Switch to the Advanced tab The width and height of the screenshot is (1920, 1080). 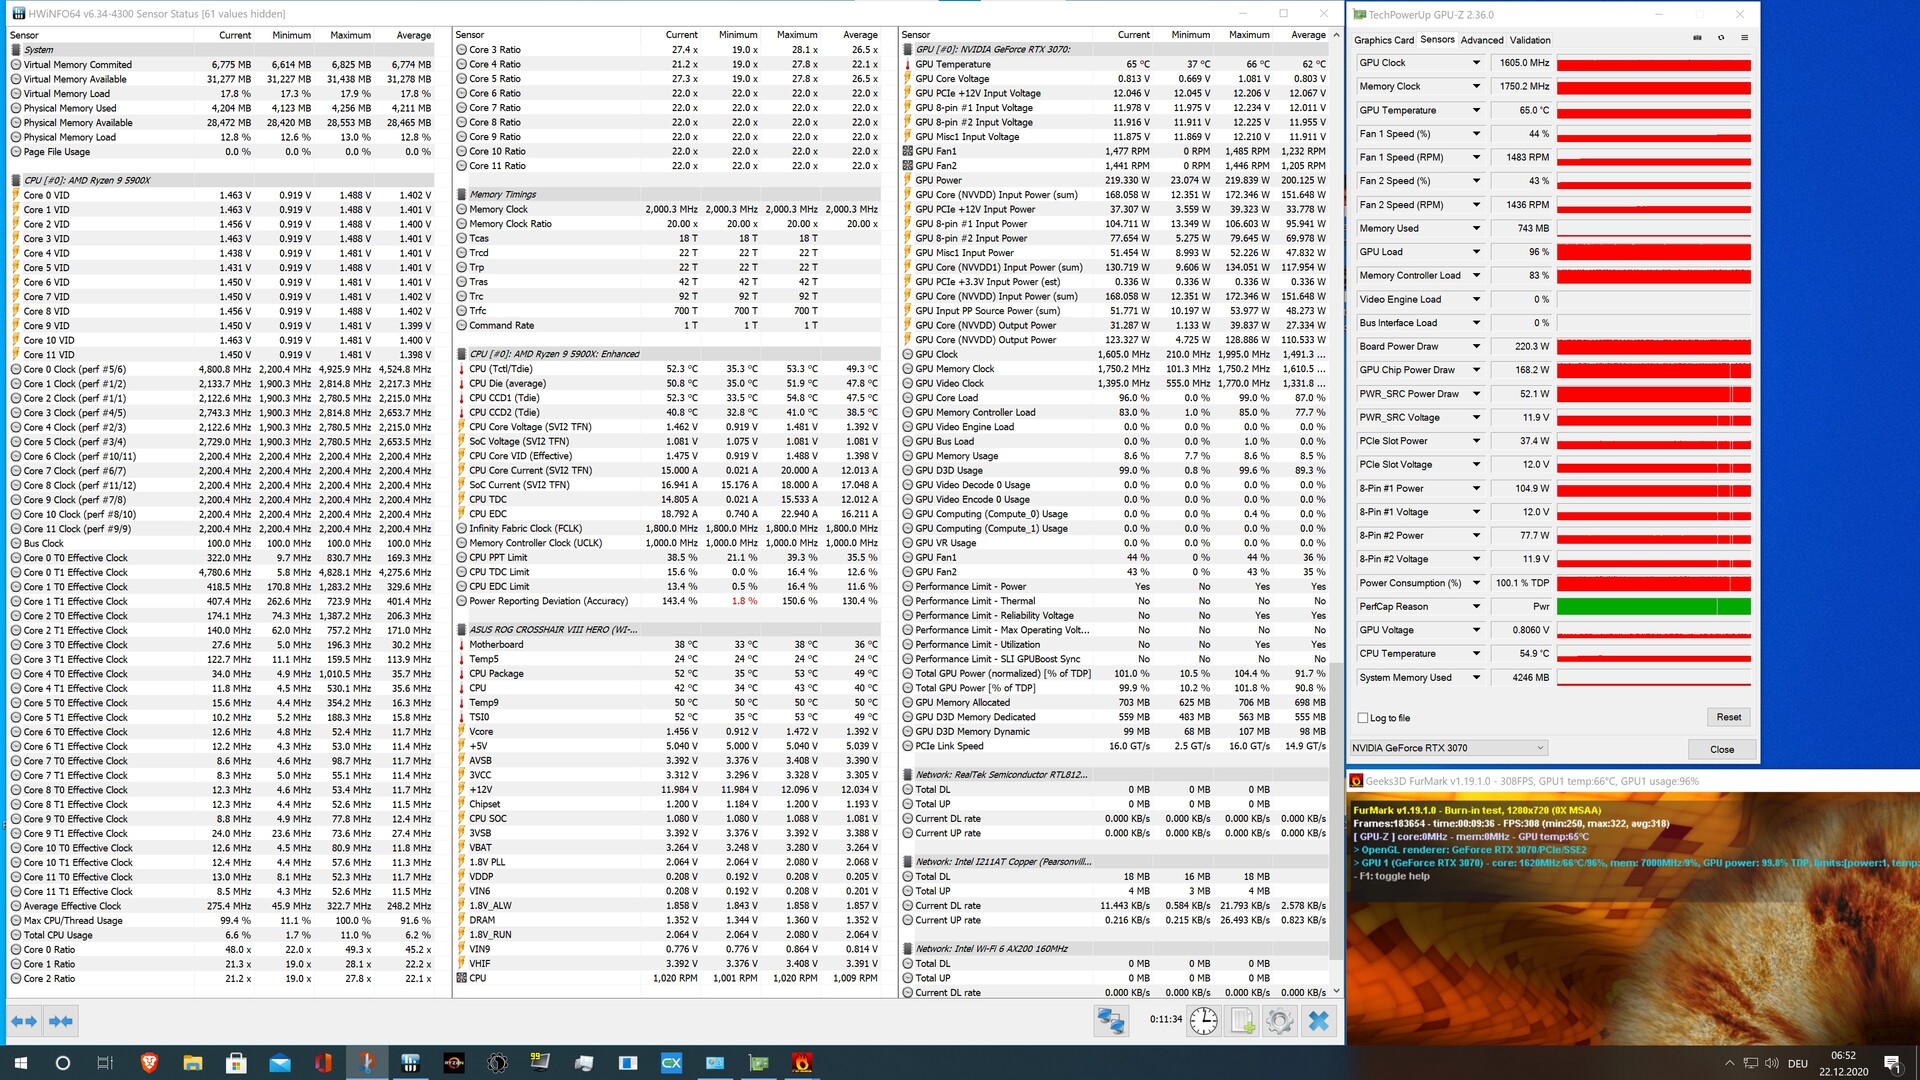[x=1481, y=40]
